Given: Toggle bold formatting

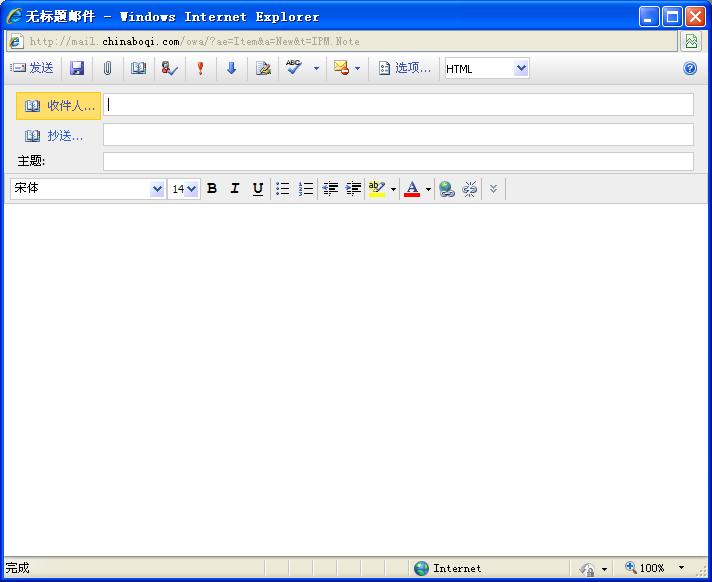Looking at the screenshot, I should pyautogui.click(x=212, y=188).
